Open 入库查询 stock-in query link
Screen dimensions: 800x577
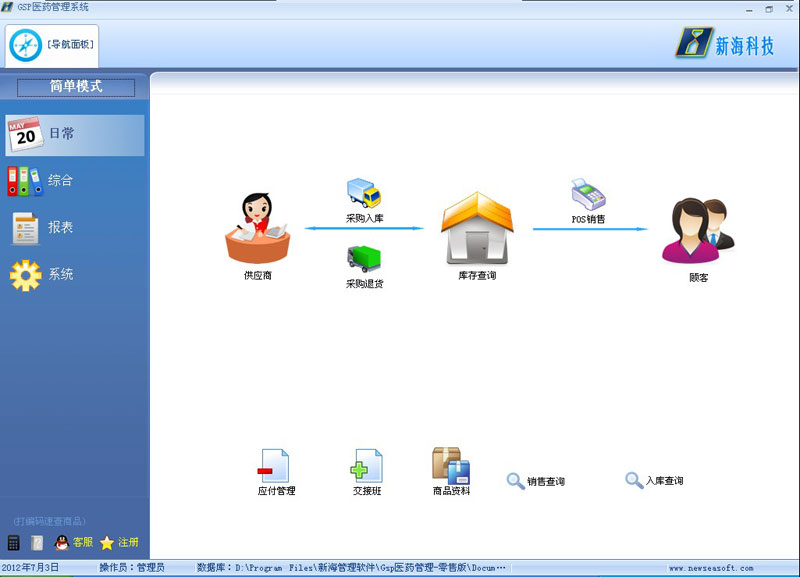[654, 481]
